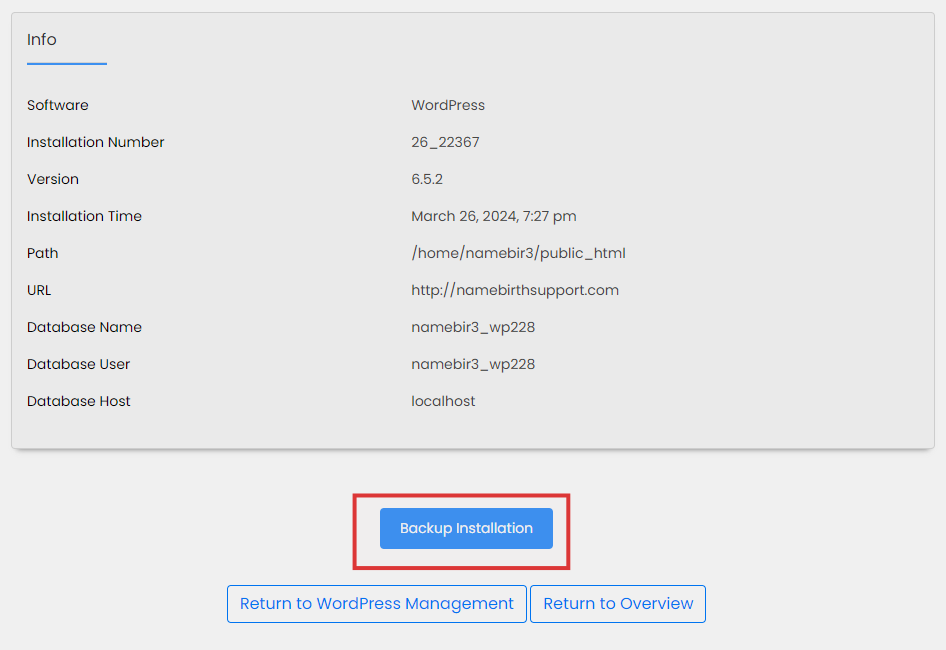Click the Database User value namebir3_wp228
The height and width of the screenshot is (650, 946).
coord(473,364)
